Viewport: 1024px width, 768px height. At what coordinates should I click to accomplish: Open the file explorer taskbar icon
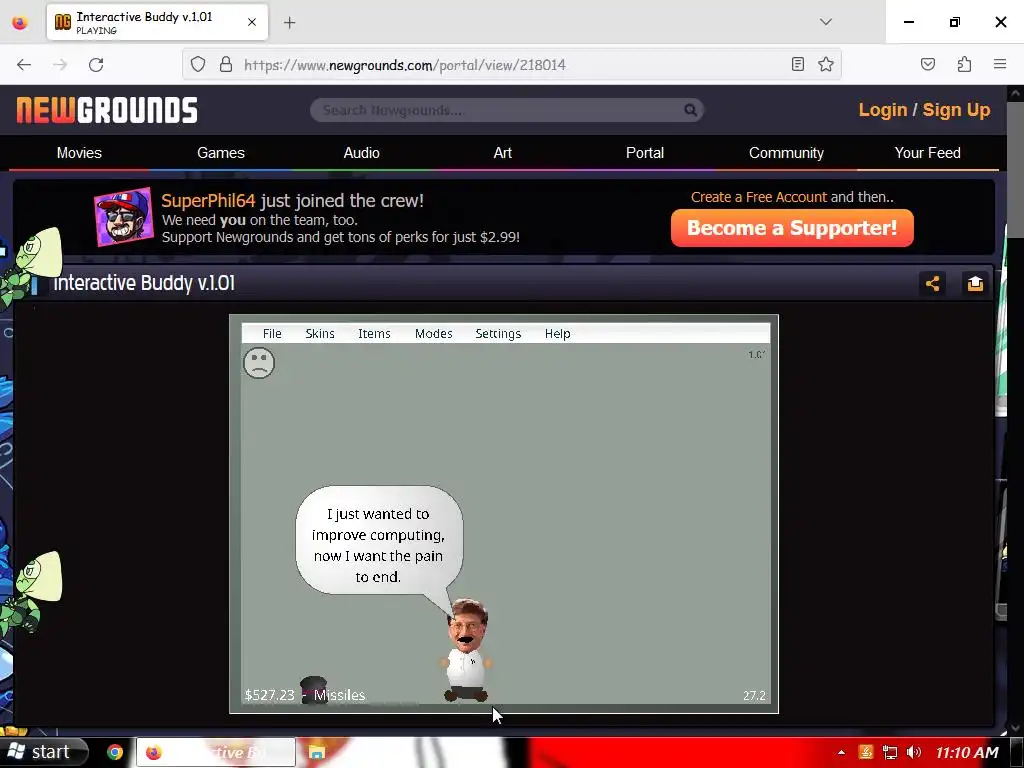tap(317, 752)
